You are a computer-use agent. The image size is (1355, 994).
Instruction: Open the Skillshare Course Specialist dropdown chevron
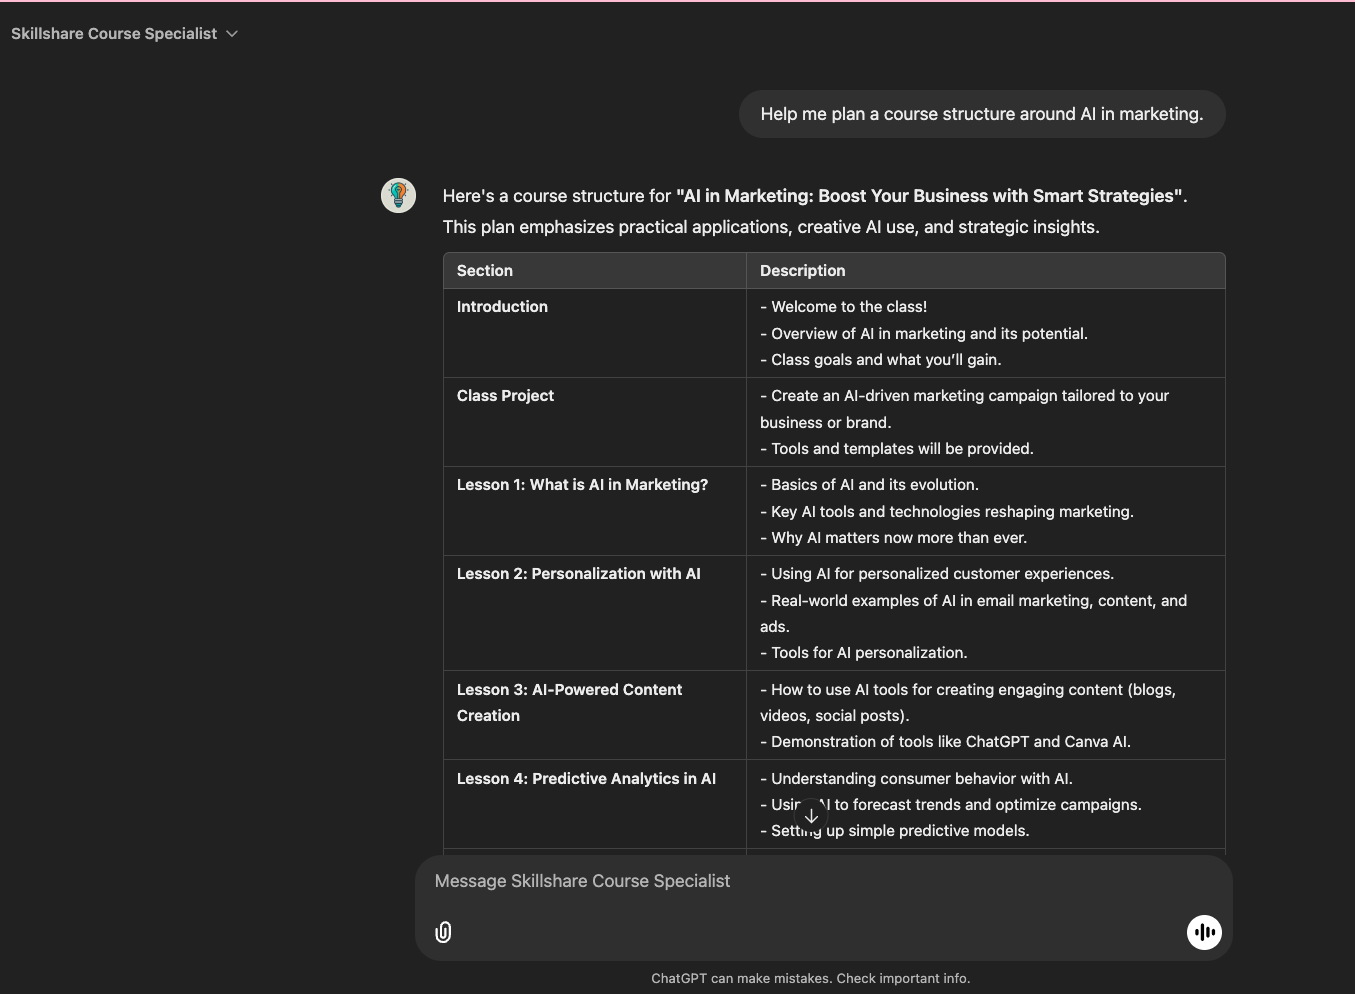(232, 34)
